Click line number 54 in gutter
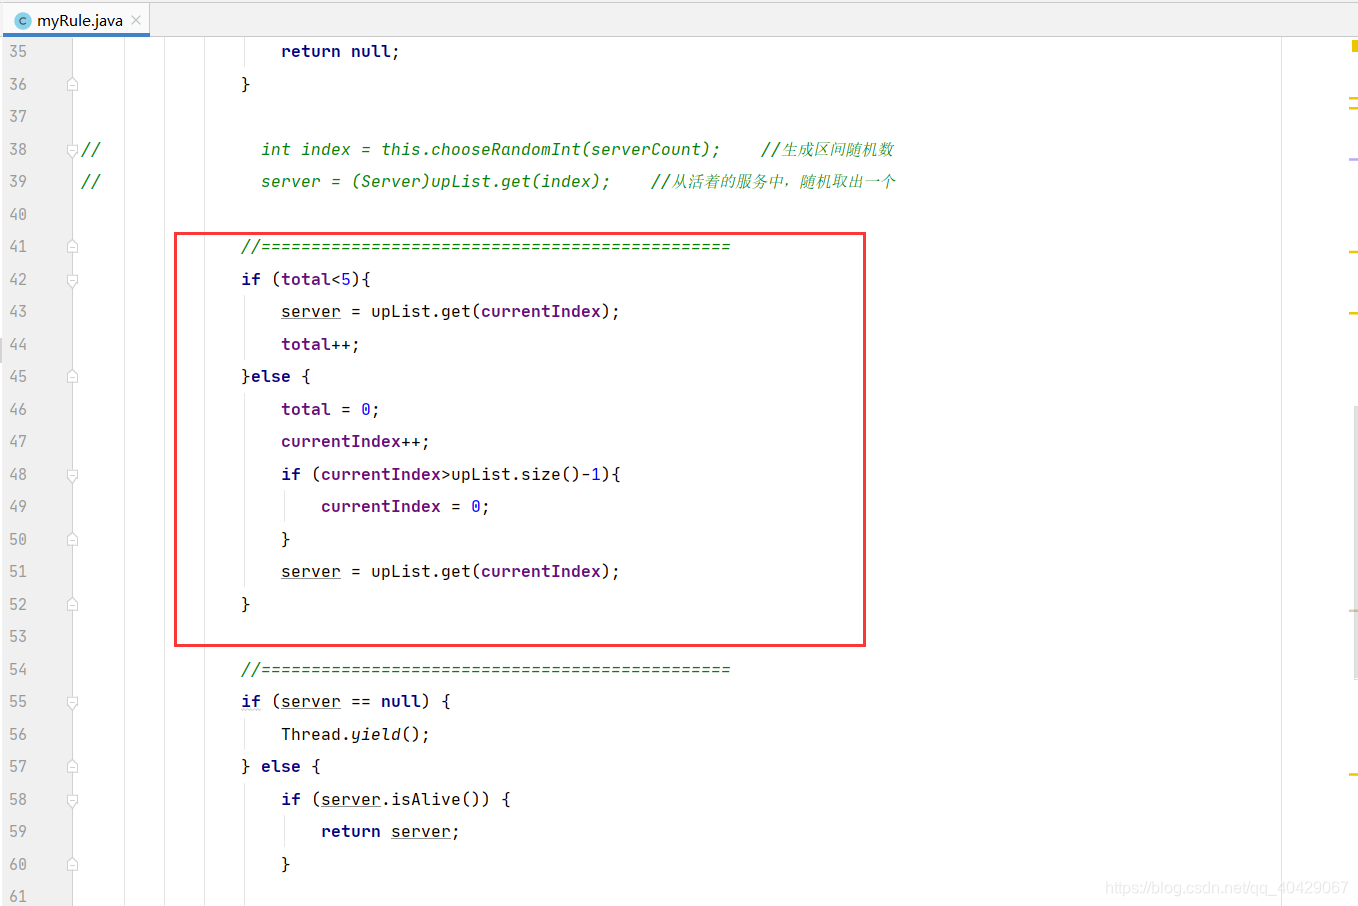The width and height of the screenshot is (1358, 906). [18, 669]
